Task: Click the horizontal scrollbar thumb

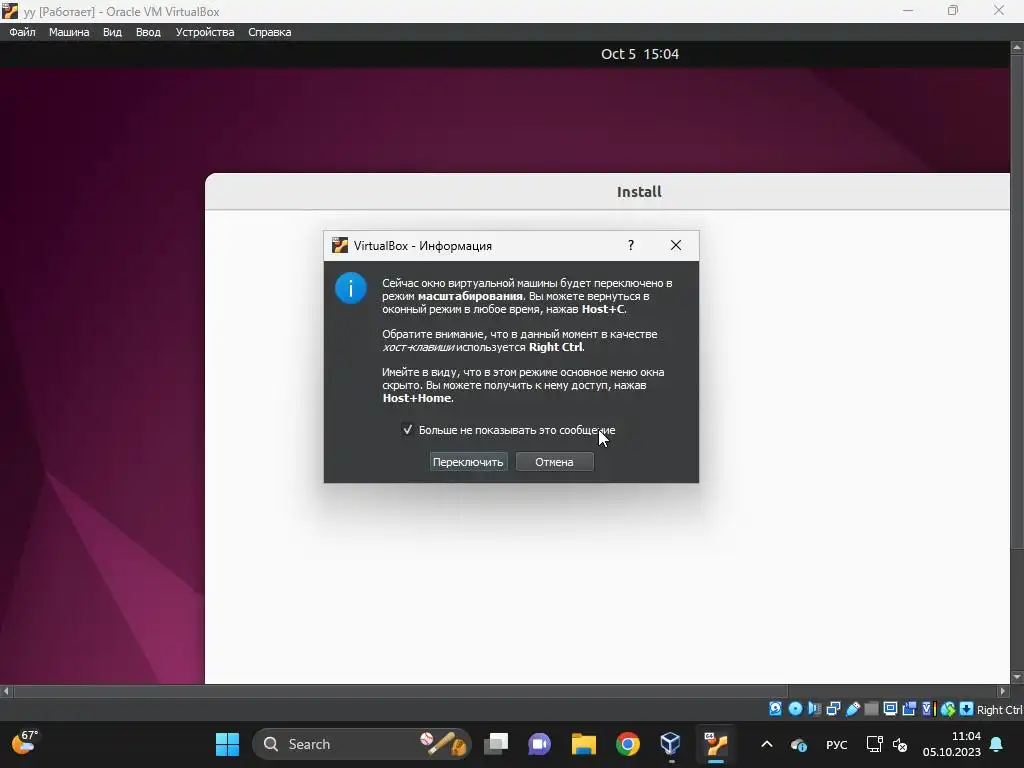Action: [400, 690]
